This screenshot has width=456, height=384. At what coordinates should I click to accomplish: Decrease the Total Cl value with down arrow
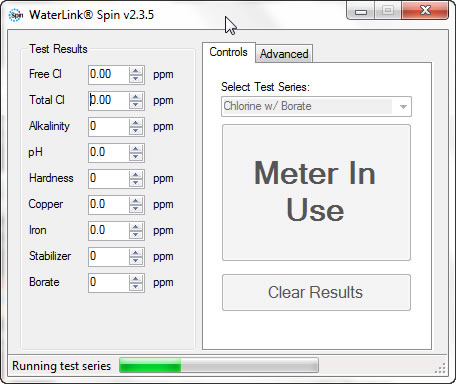click(x=136, y=105)
